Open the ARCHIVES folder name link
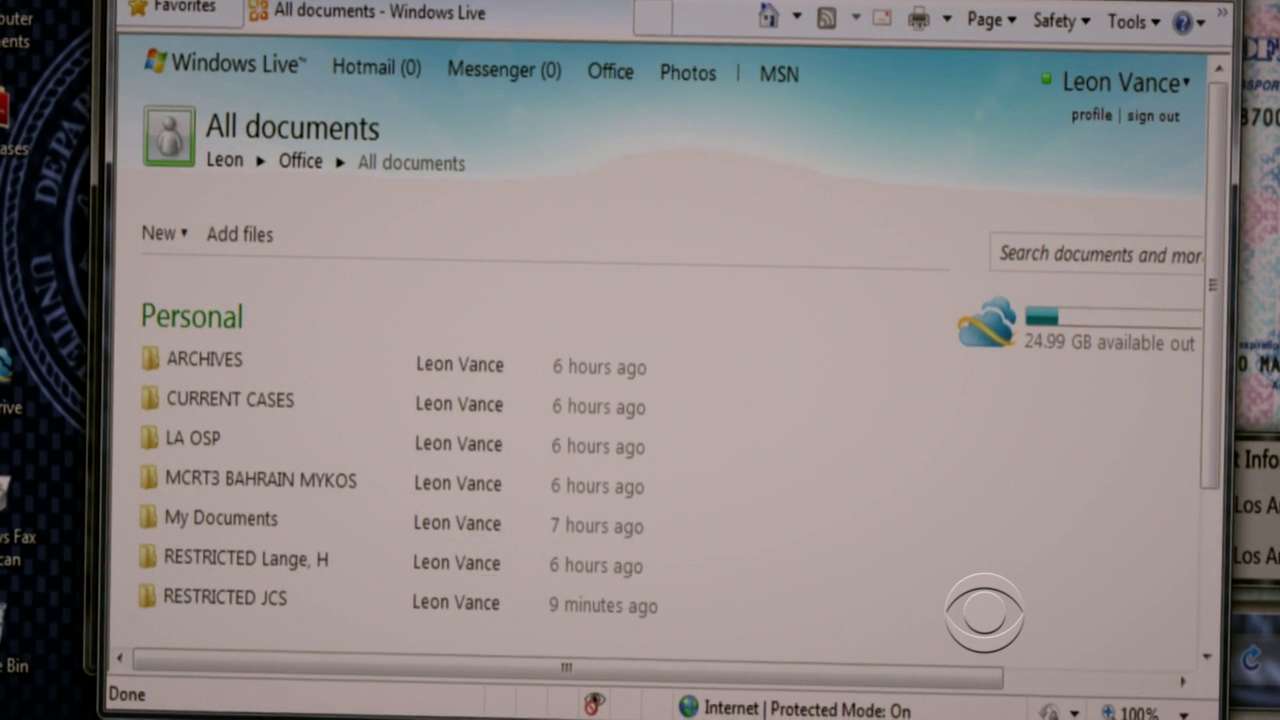Screen dimensions: 1280x720 pyautogui.click(x=204, y=359)
